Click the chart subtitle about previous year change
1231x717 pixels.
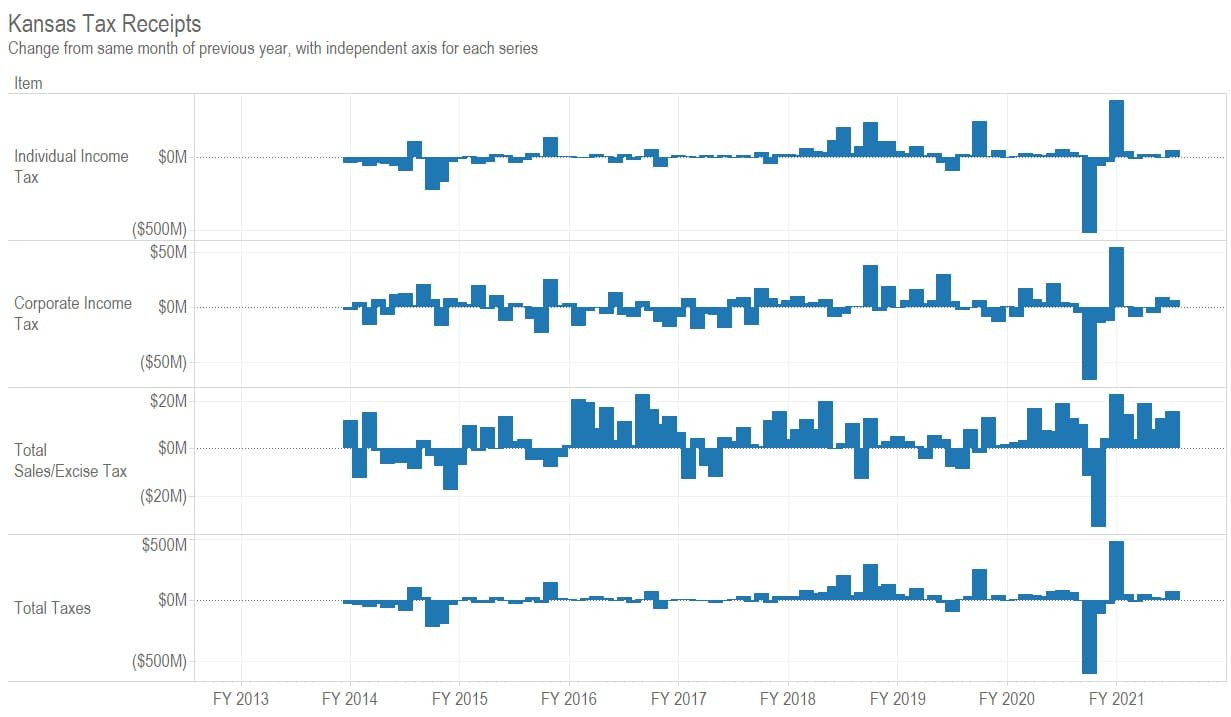[273, 48]
